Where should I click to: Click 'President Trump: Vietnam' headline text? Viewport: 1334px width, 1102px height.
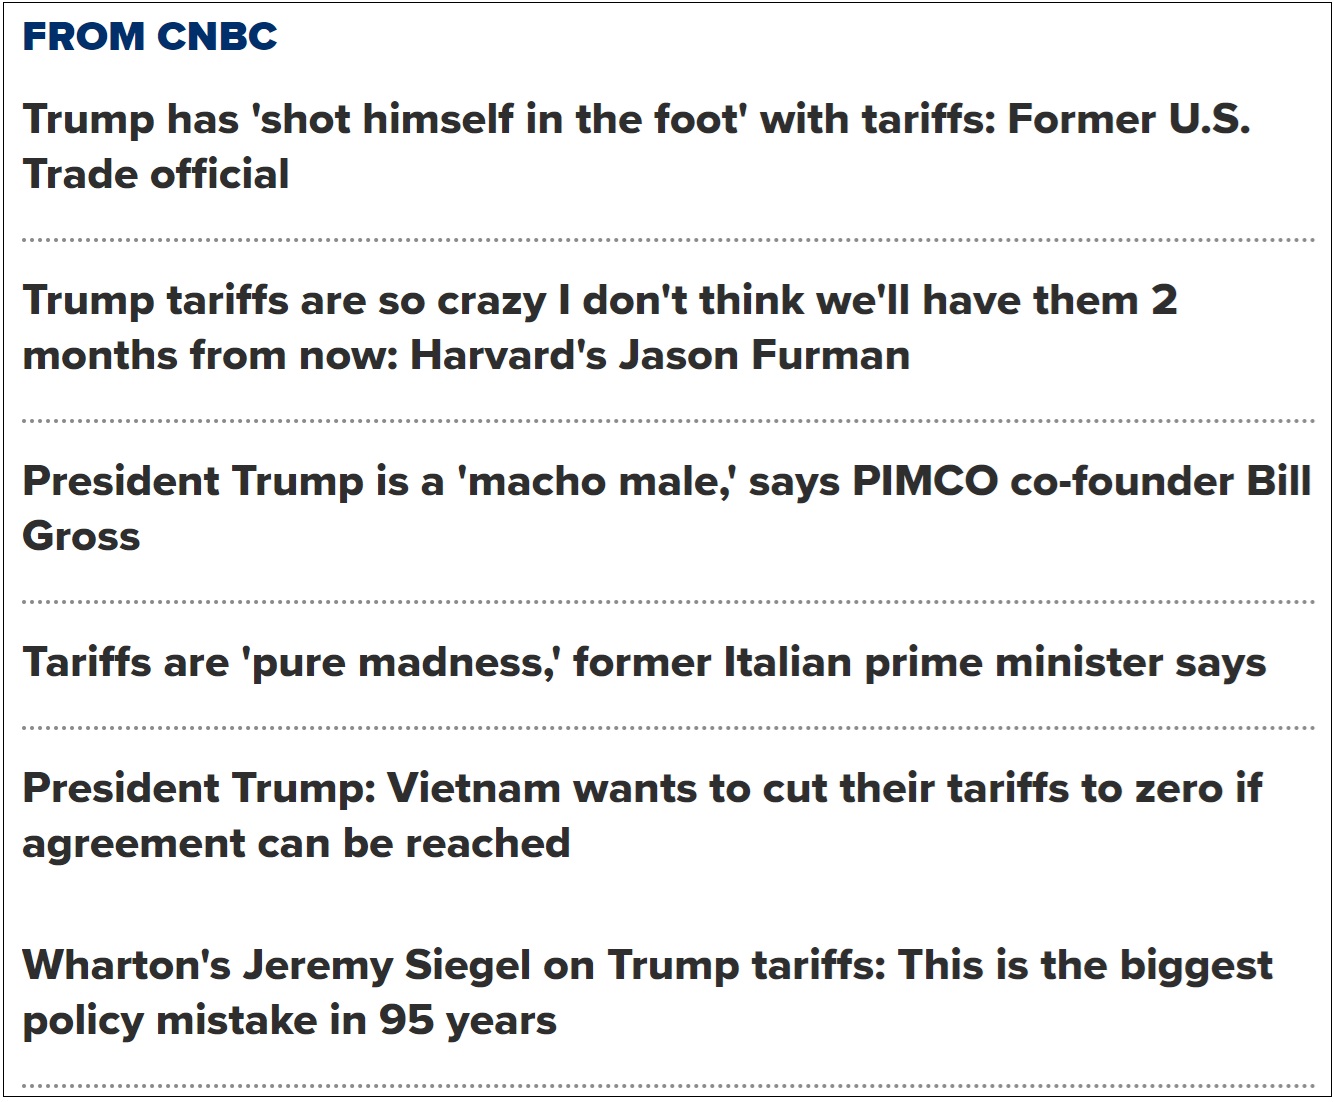click(290, 789)
